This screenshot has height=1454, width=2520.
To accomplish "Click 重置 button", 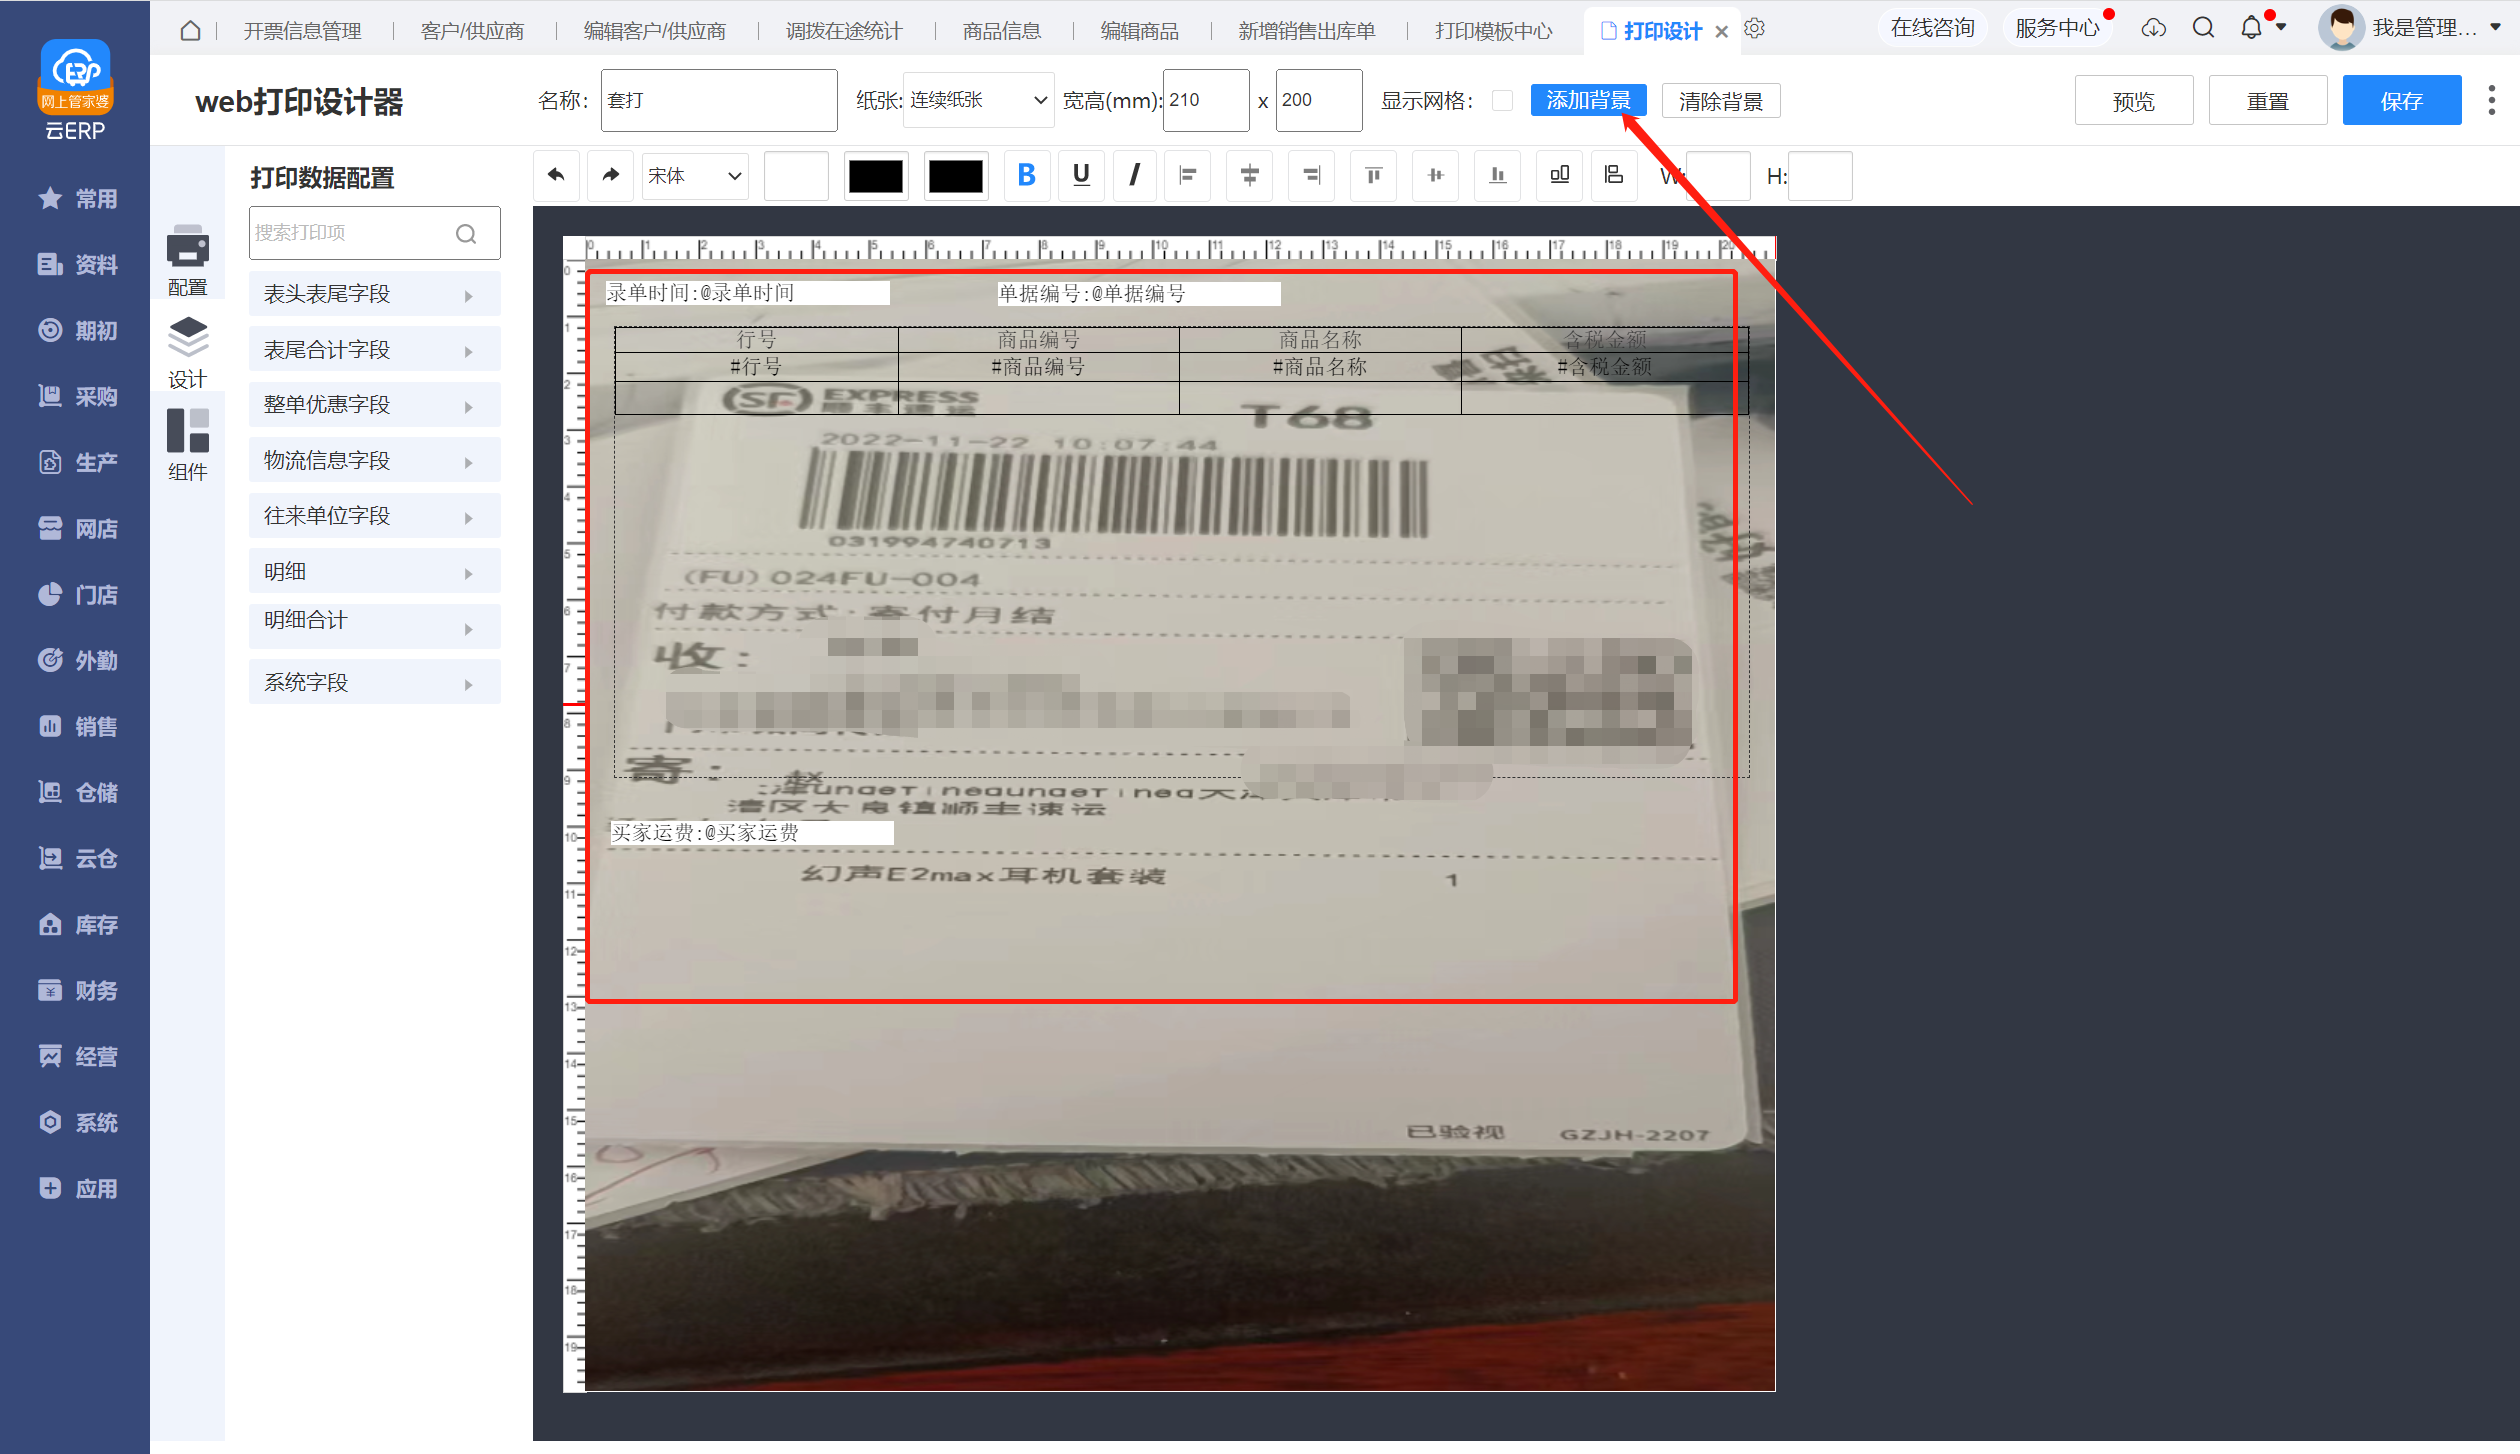I will tap(2268, 101).
